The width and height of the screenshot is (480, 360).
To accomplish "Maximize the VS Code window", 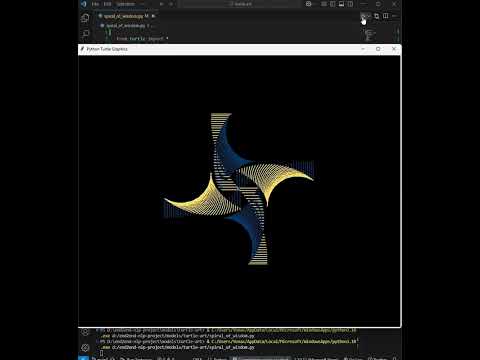I will pyautogui.click(x=379, y=4).
